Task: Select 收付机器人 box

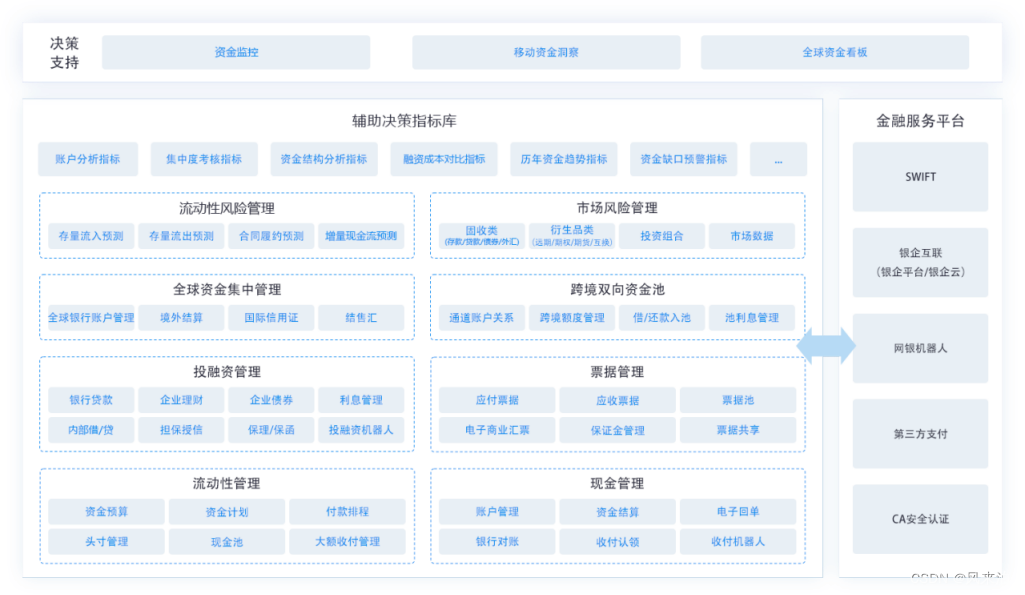Action: click(x=738, y=542)
